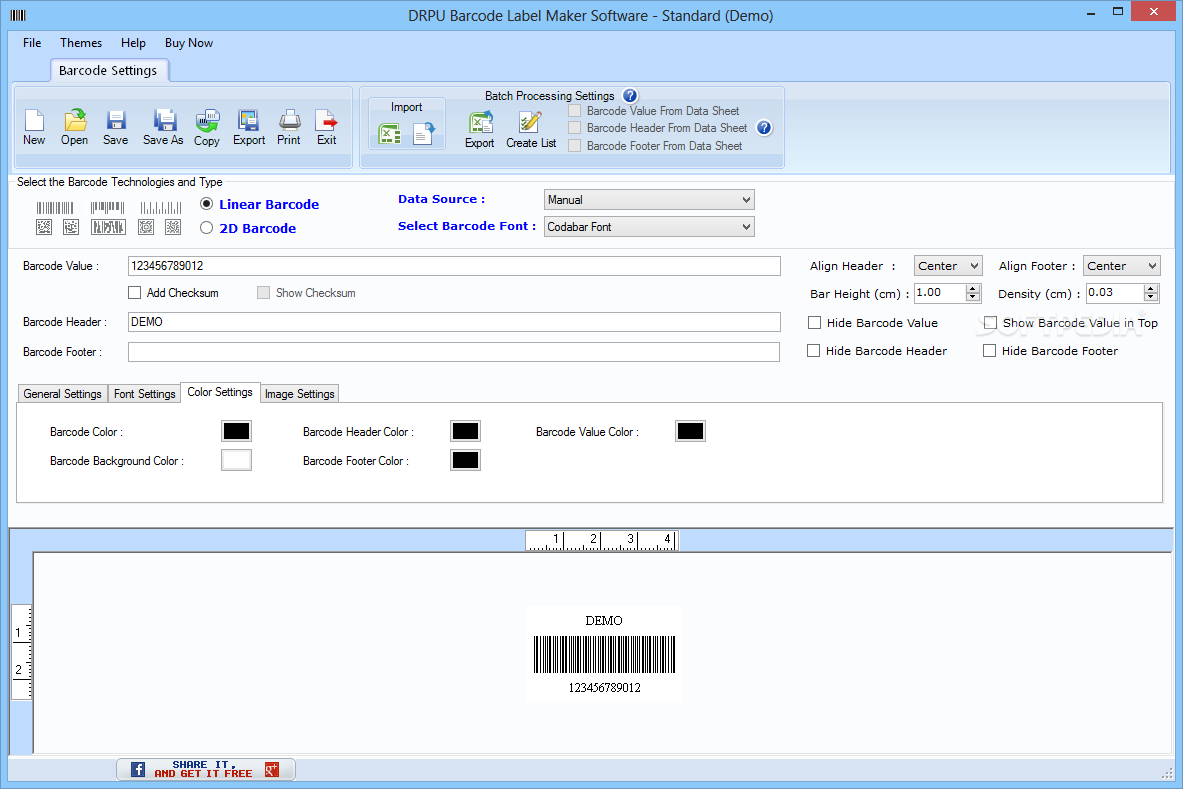Pick the Barcode Header Color swatch
Image resolution: width=1183 pixels, height=789 pixels.
tap(466, 431)
